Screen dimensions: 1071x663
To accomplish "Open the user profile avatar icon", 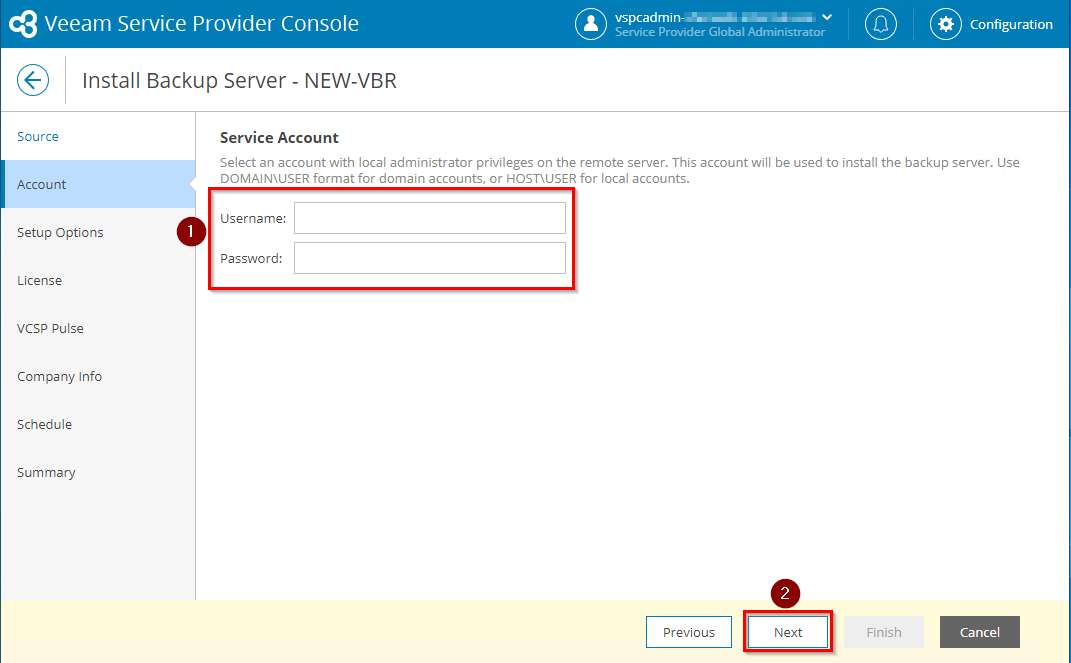I will point(591,24).
